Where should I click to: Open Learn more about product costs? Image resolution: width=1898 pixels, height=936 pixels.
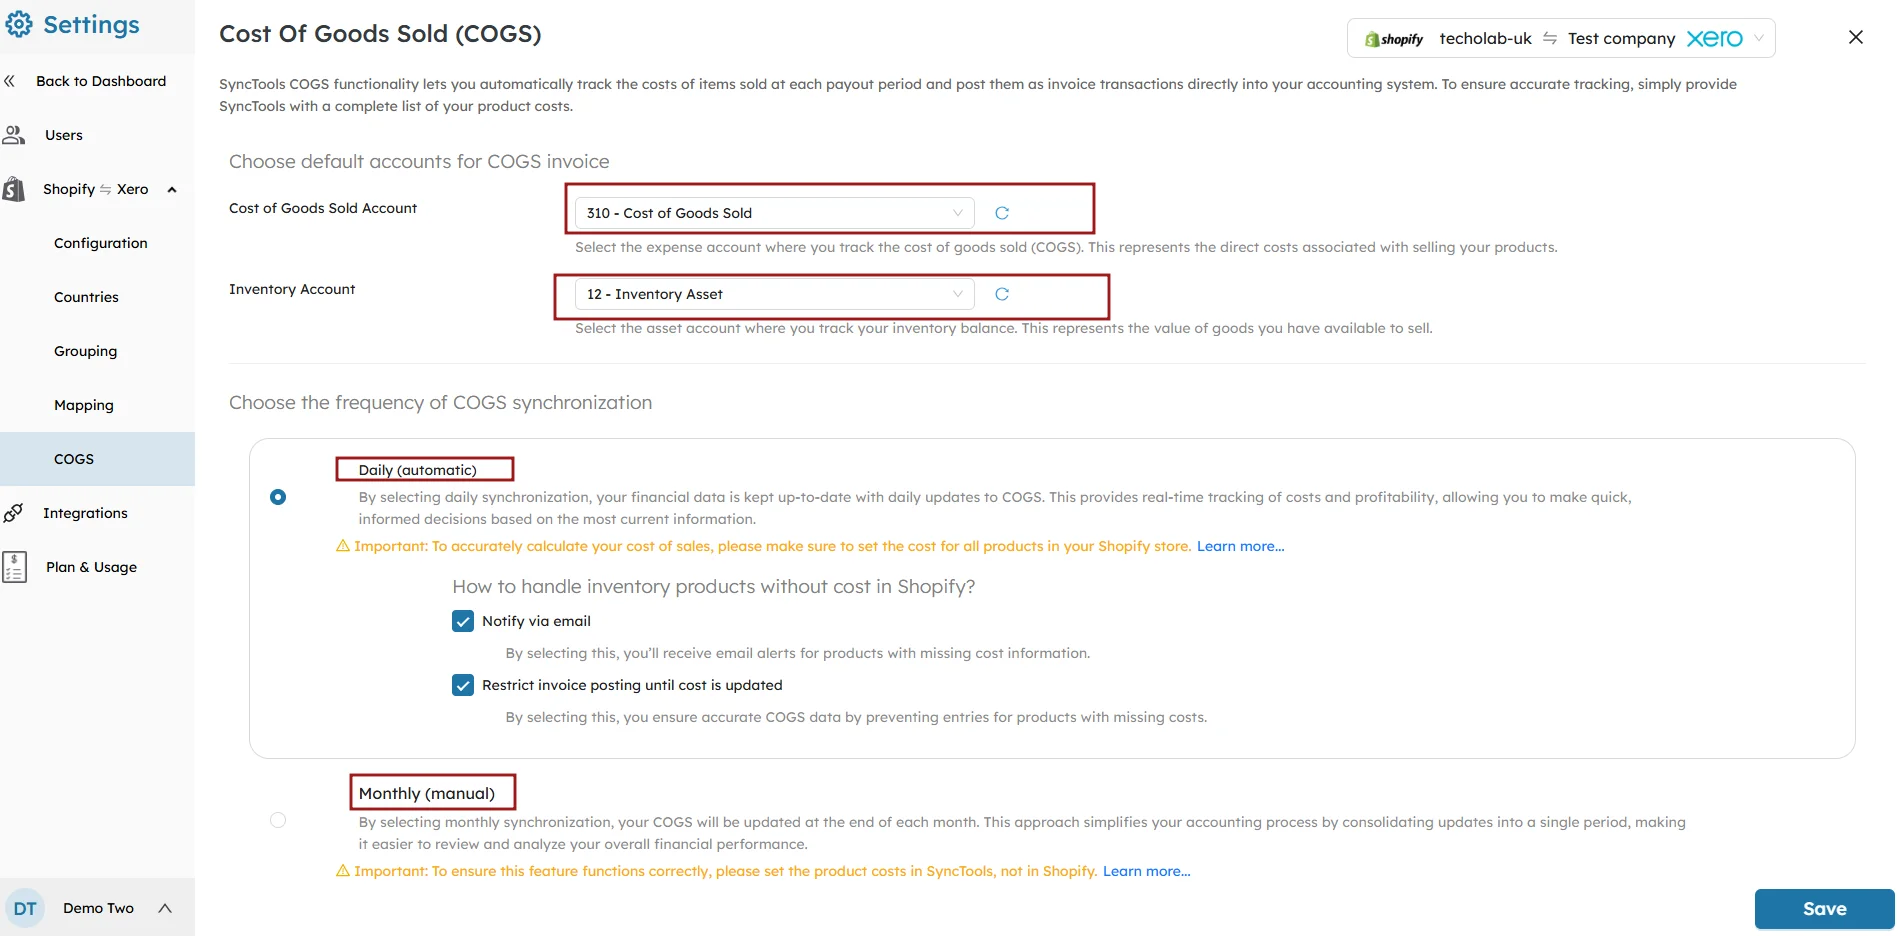point(1240,546)
